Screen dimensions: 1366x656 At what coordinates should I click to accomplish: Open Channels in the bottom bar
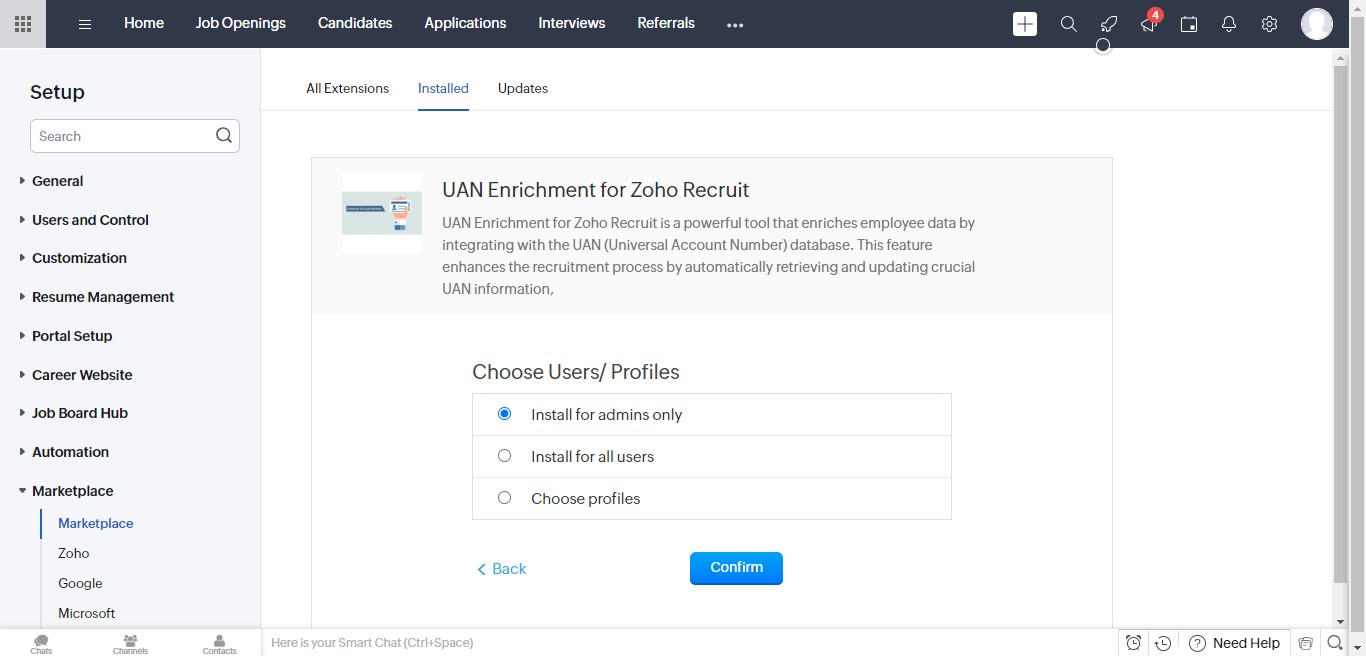(130, 644)
